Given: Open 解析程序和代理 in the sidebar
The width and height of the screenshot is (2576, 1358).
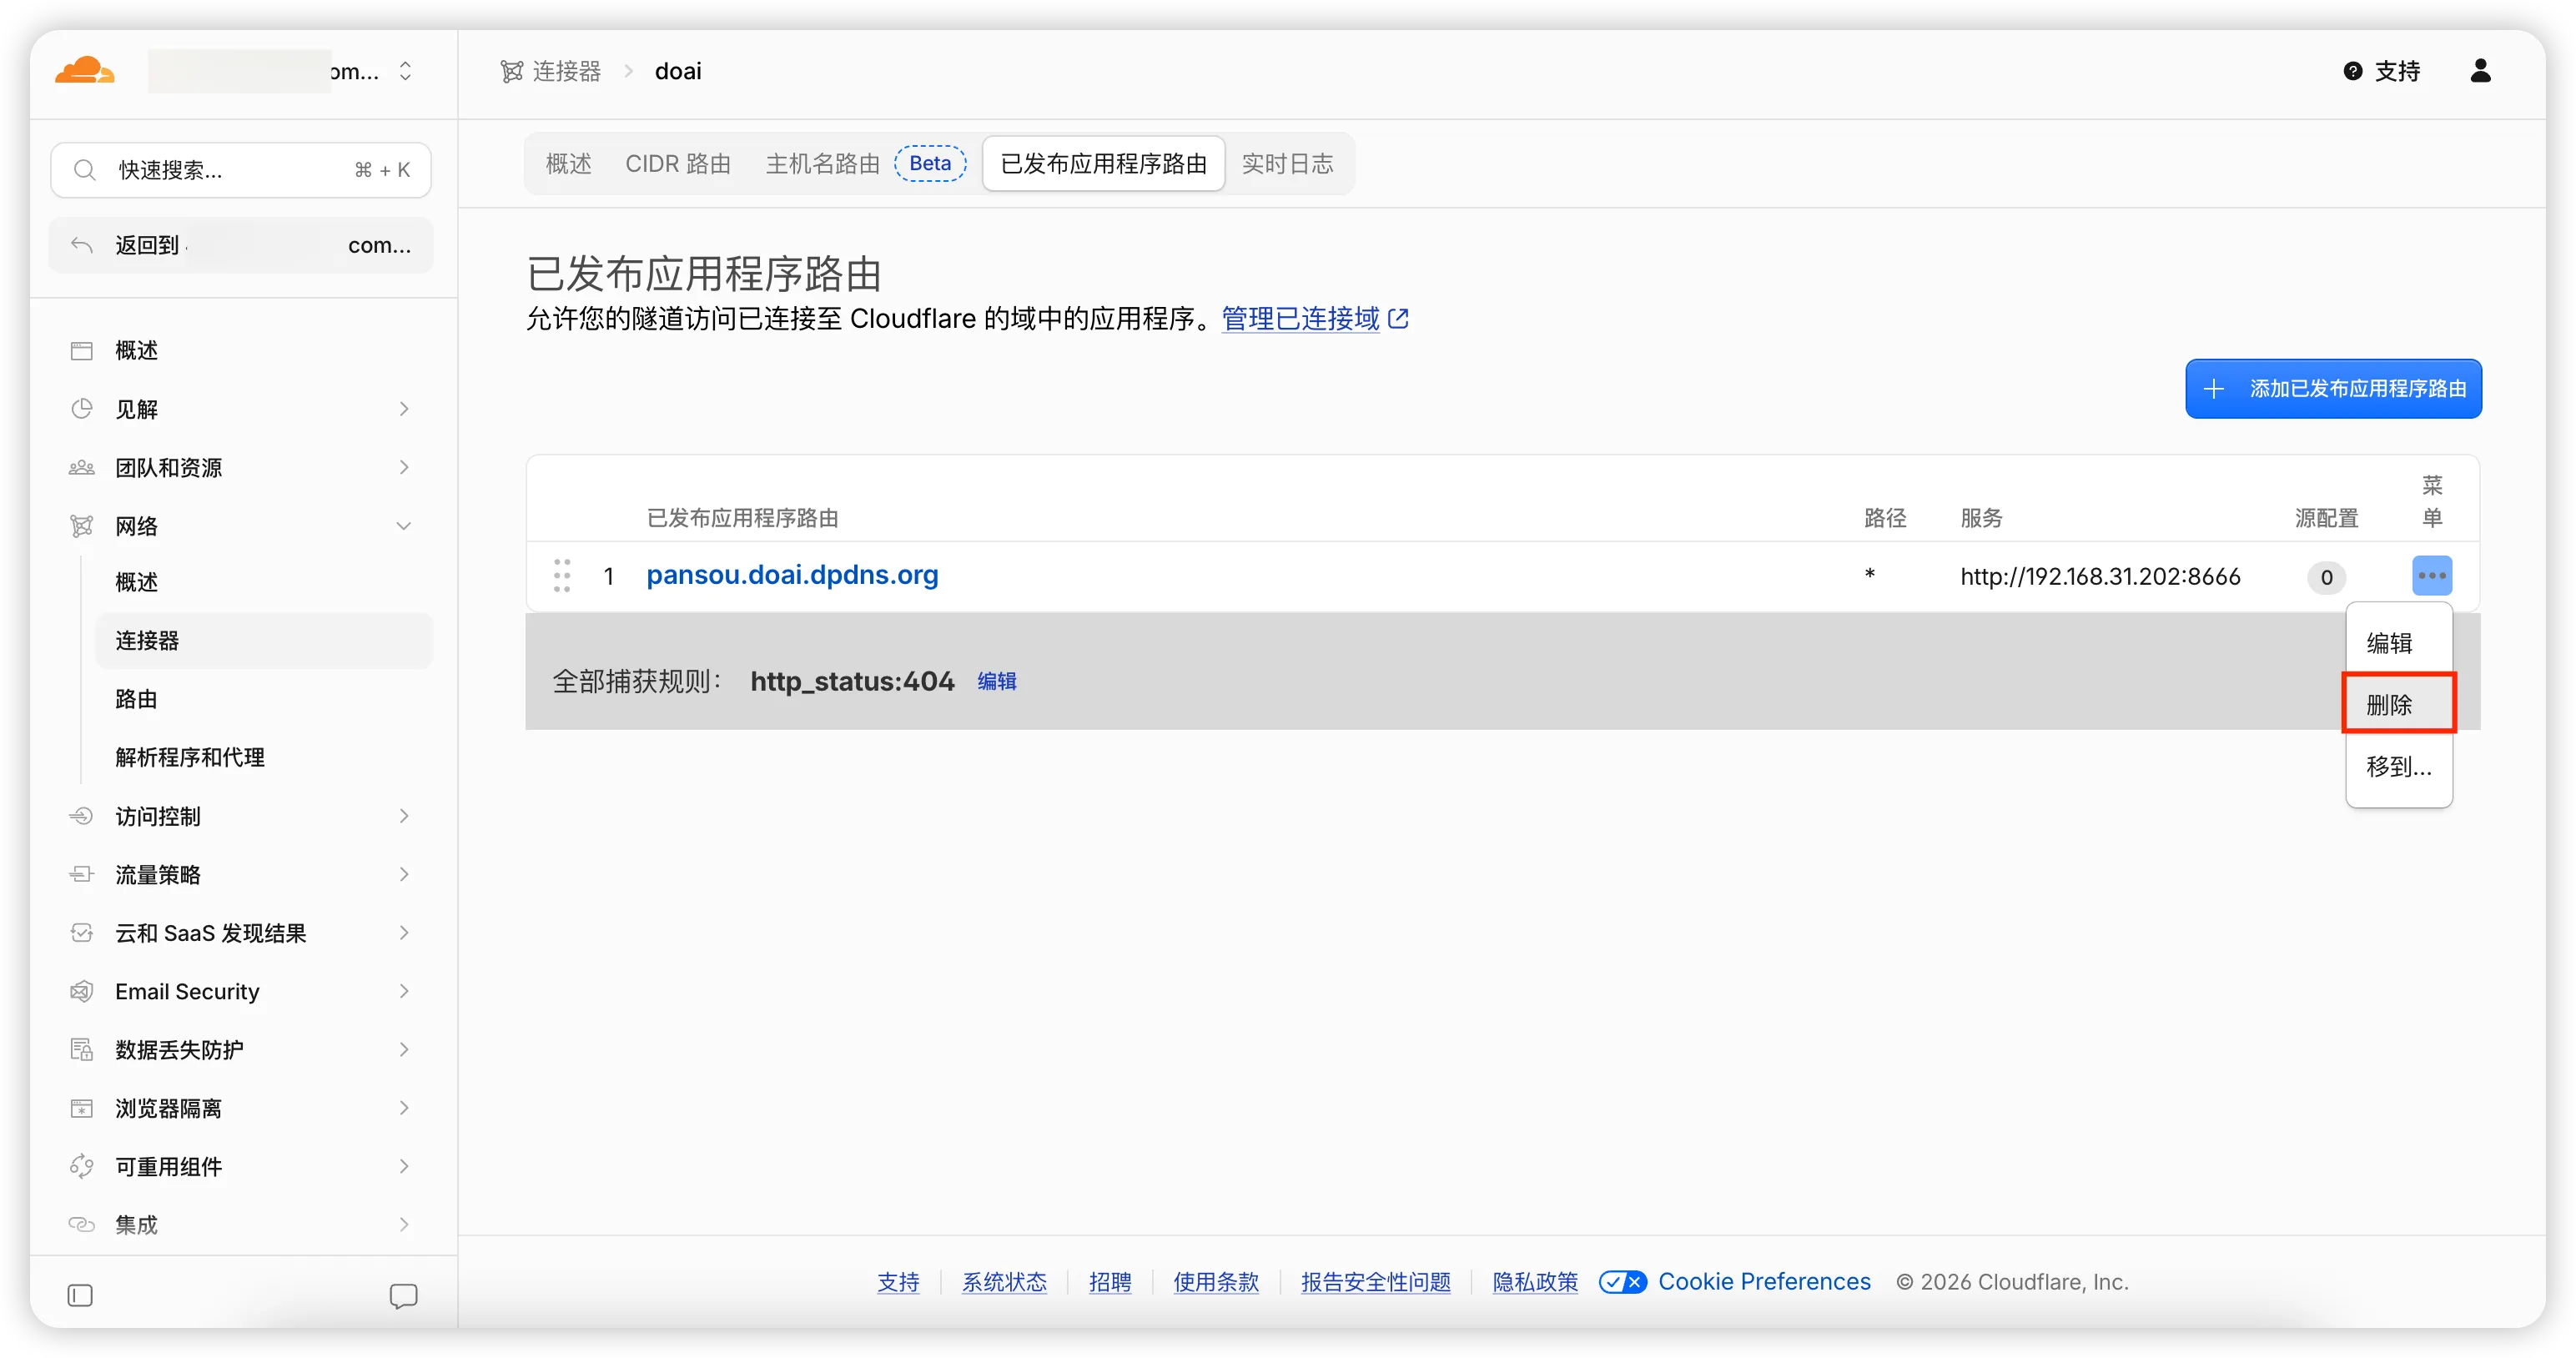Looking at the screenshot, I should point(264,757).
